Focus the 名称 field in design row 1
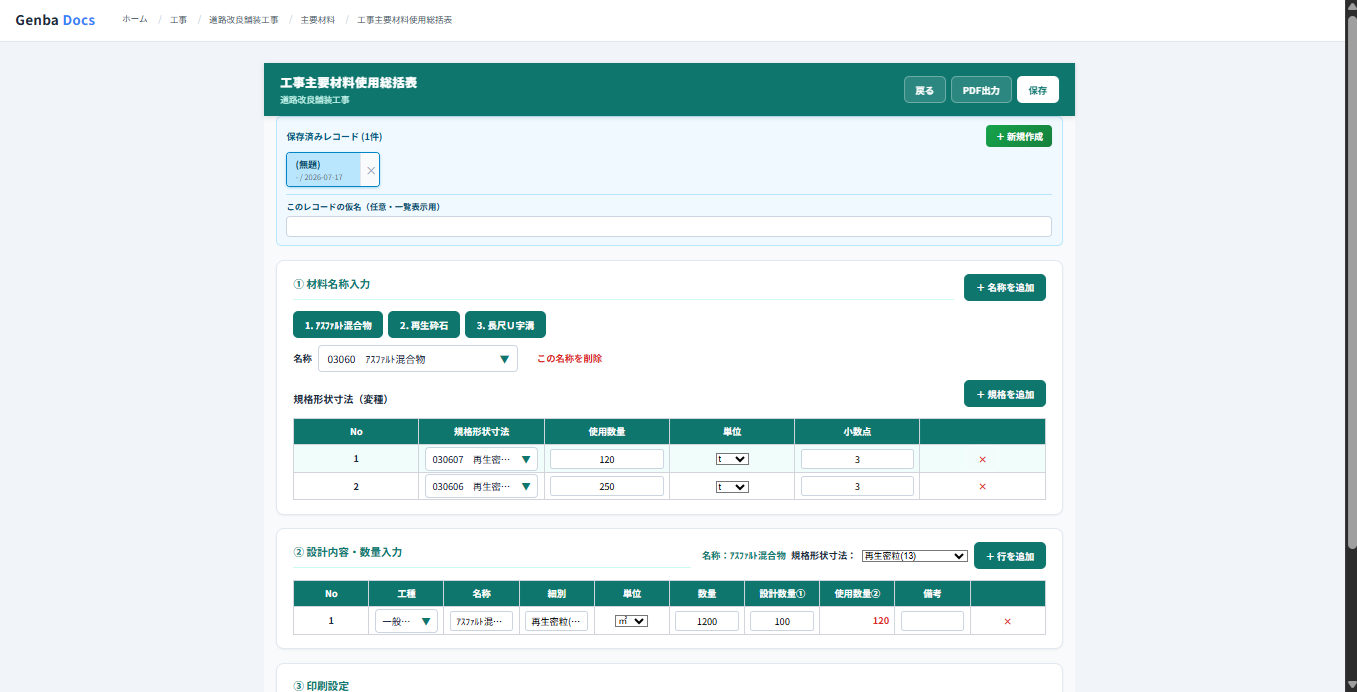 coord(481,621)
